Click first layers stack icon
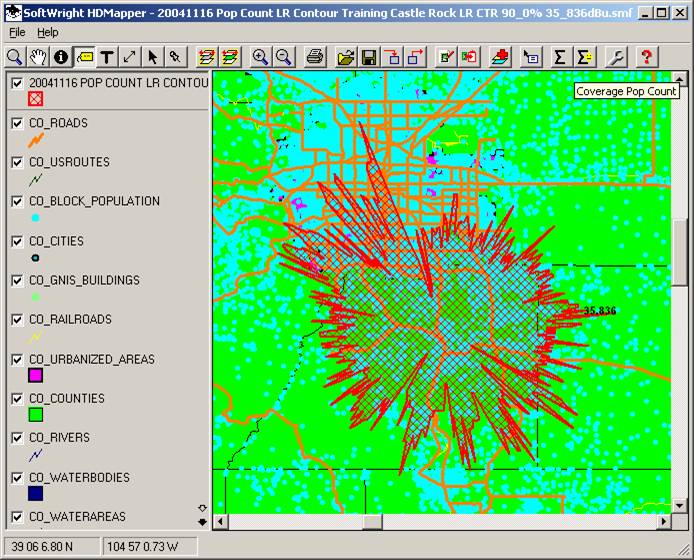Screen dimensions: 694x560 (207, 57)
